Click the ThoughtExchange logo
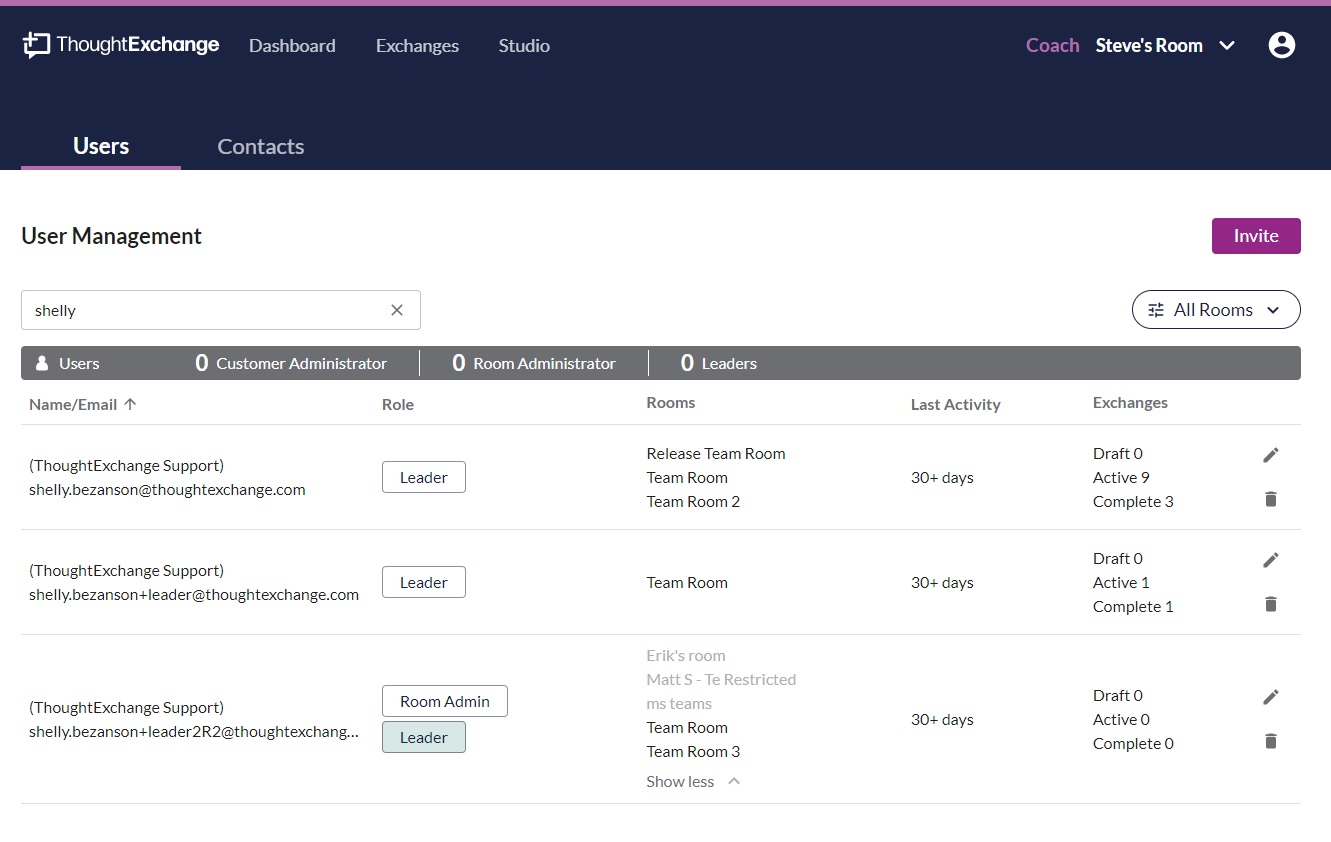Screen dimensions: 1331x842 tap(121, 45)
